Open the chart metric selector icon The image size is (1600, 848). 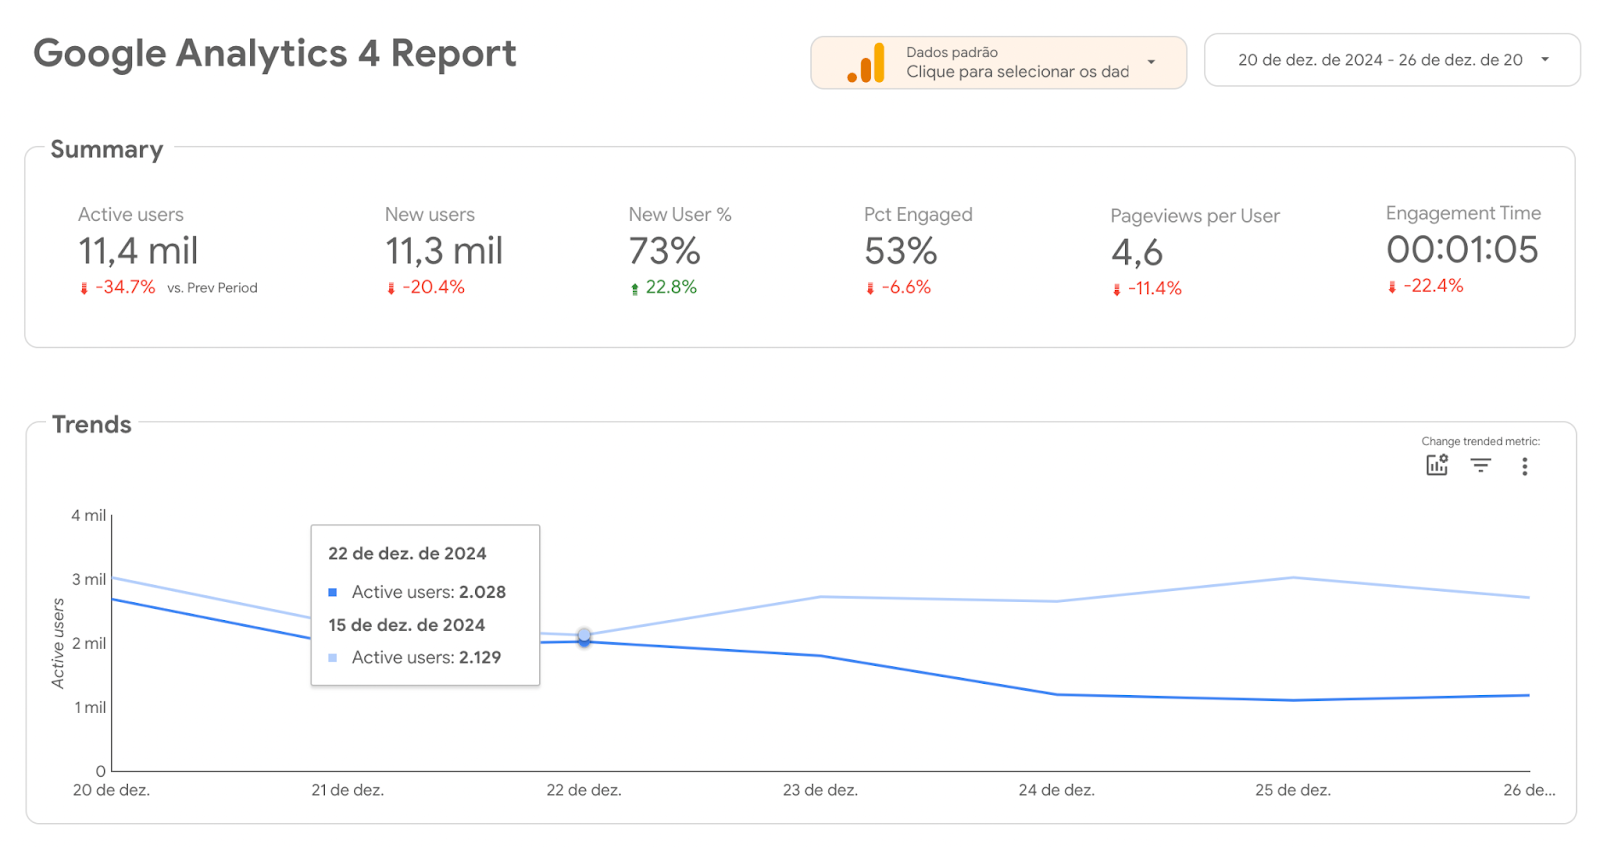[x=1437, y=465]
